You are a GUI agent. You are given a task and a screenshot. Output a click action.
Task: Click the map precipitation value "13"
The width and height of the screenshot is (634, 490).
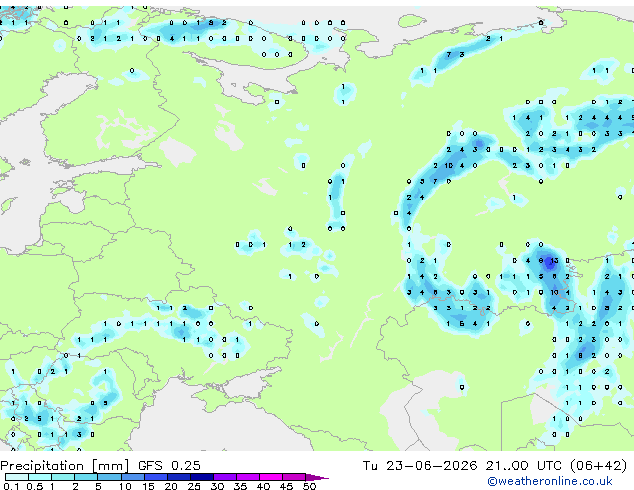(554, 261)
